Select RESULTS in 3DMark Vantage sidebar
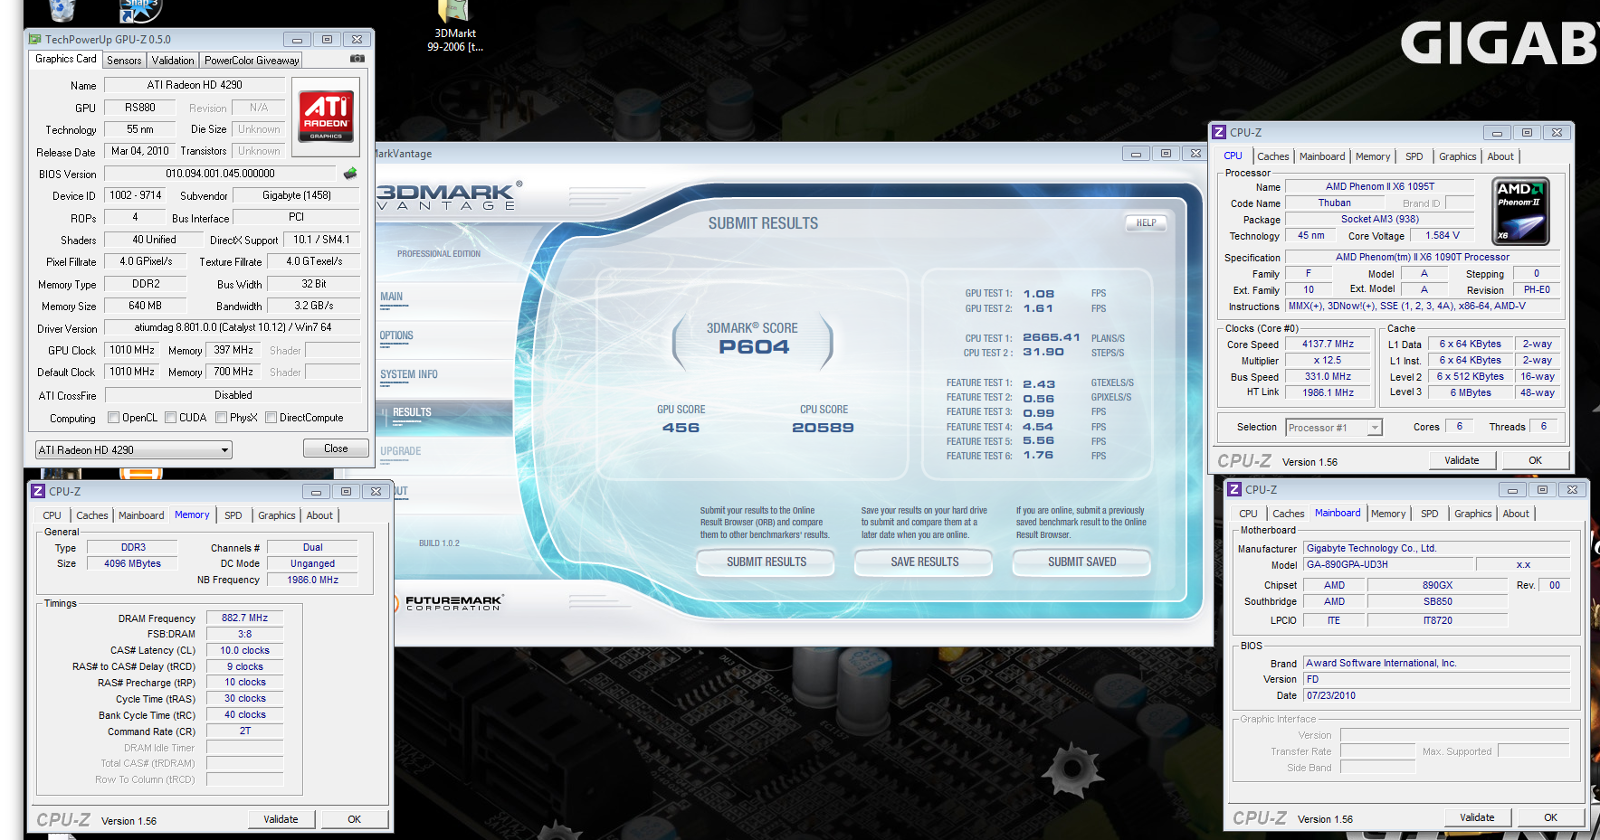This screenshot has height=840, width=1600. click(x=412, y=412)
